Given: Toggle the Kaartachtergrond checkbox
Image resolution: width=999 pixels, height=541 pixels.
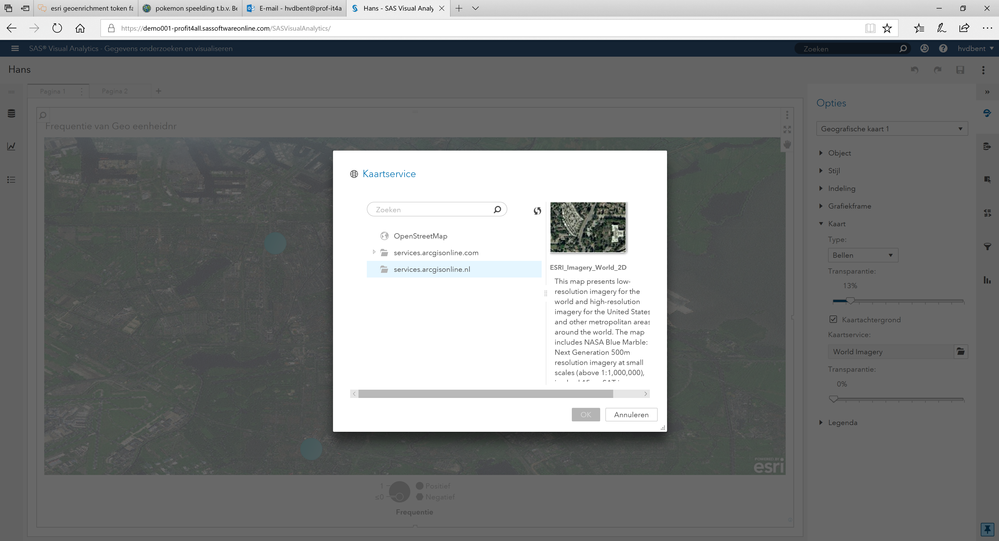Looking at the screenshot, I should click(x=833, y=319).
